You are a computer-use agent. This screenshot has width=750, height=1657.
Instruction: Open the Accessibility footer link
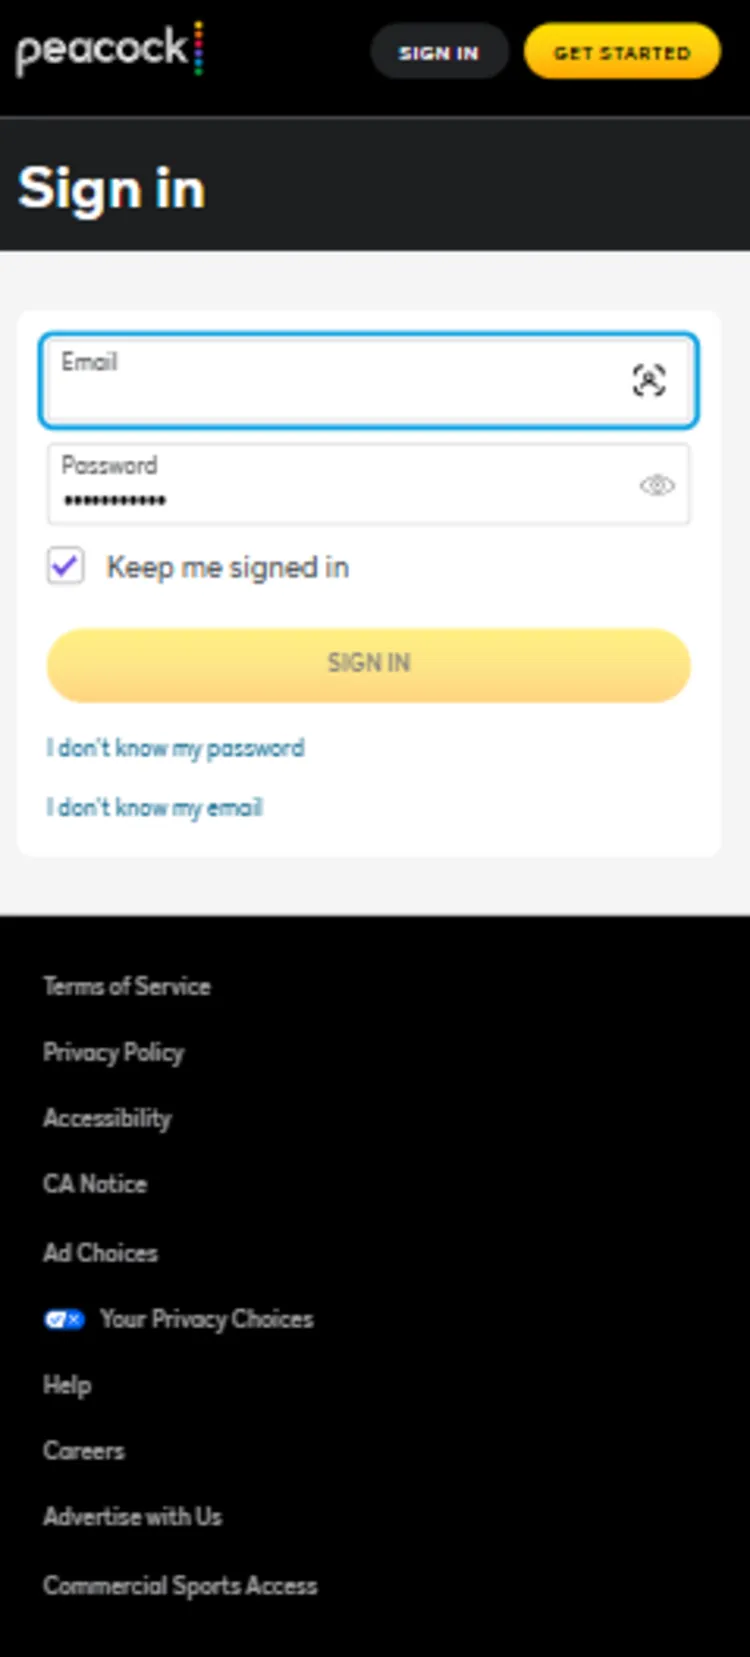(107, 1118)
